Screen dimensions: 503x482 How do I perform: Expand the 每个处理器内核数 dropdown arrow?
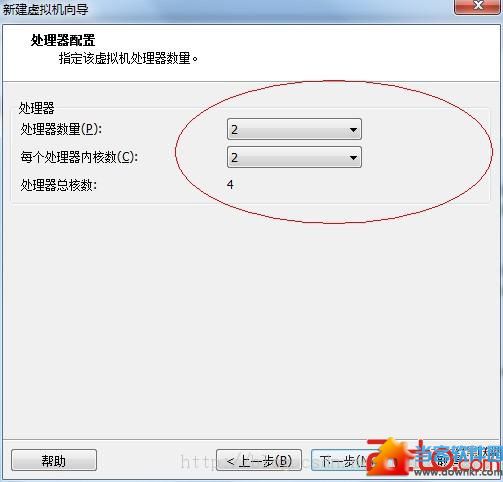pos(353,158)
